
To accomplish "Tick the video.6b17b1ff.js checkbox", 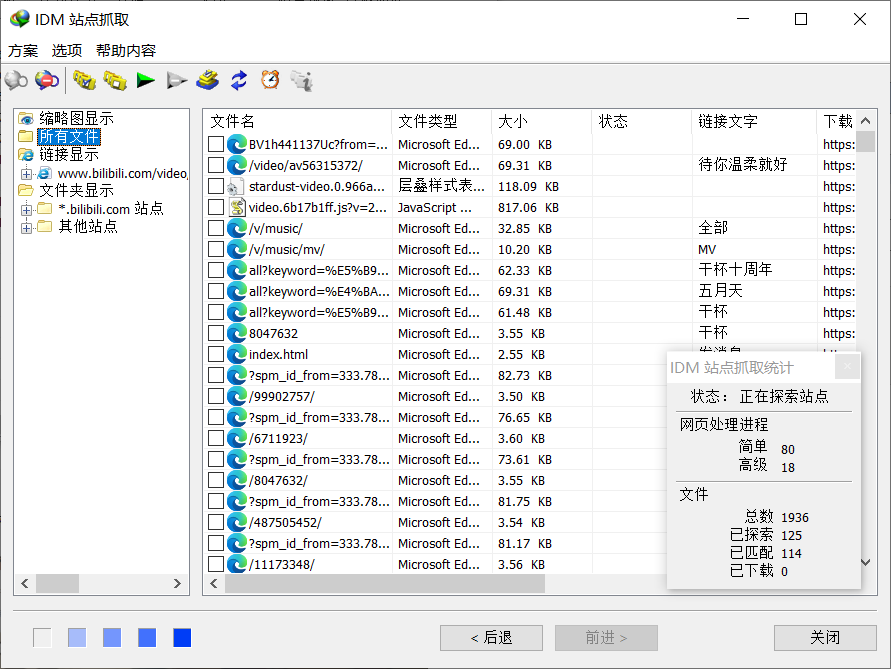I will (x=216, y=207).
